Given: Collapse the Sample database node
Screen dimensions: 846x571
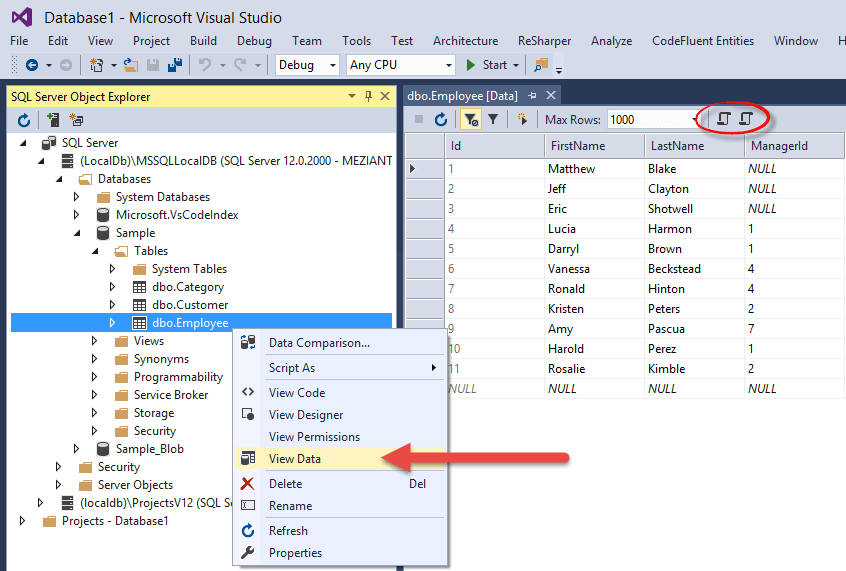Looking at the screenshot, I should pos(77,233).
